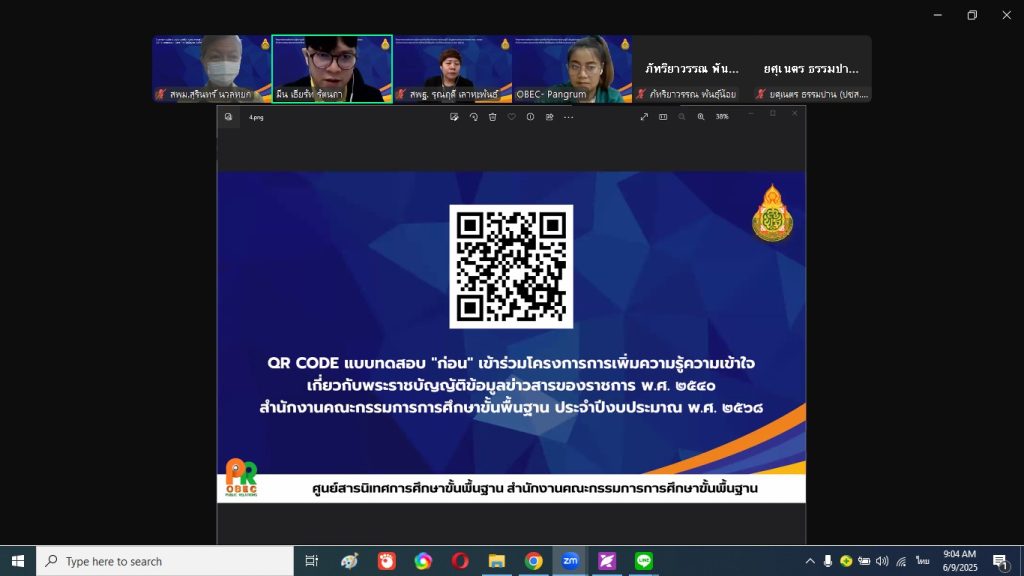1024x576 pixels.
Task: Open the LINE app from the taskbar
Action: [x=644, y=561]
